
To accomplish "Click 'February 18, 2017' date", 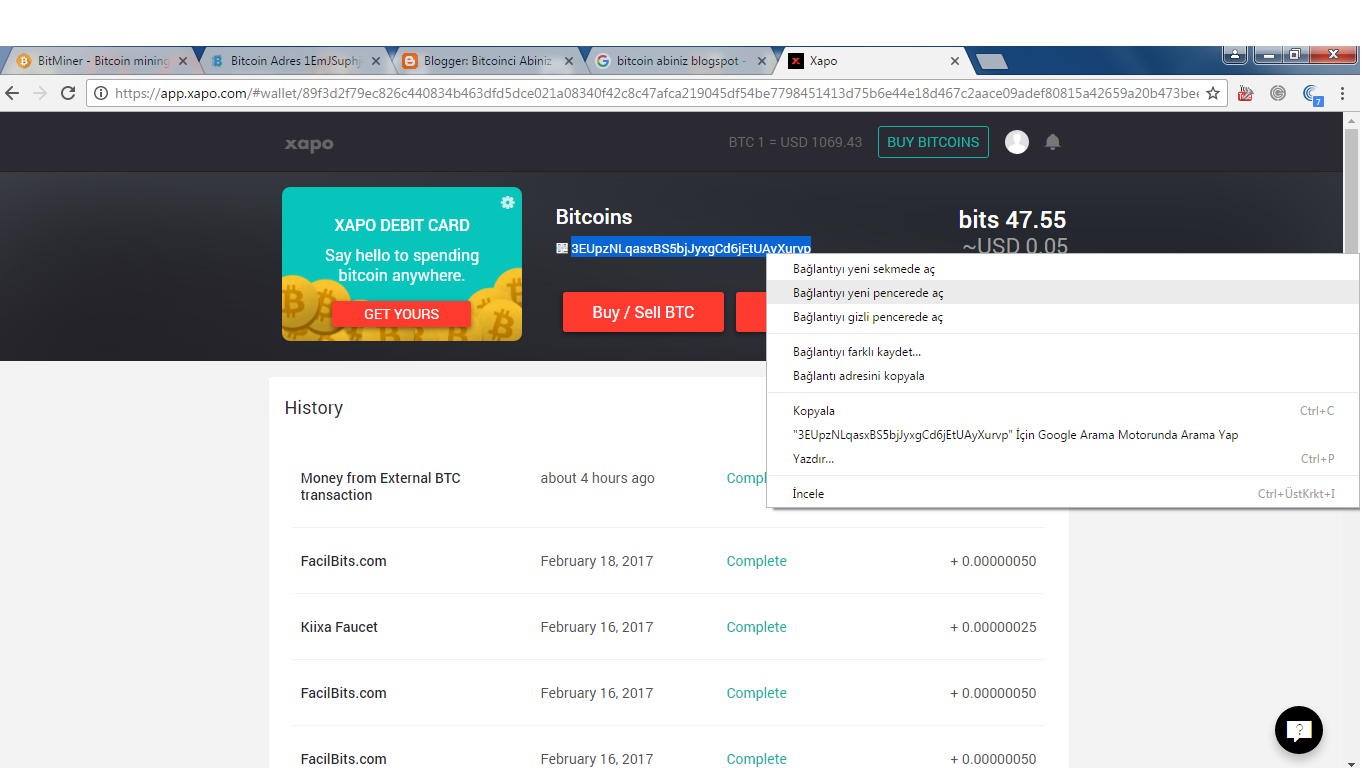I will coord(597,561).
